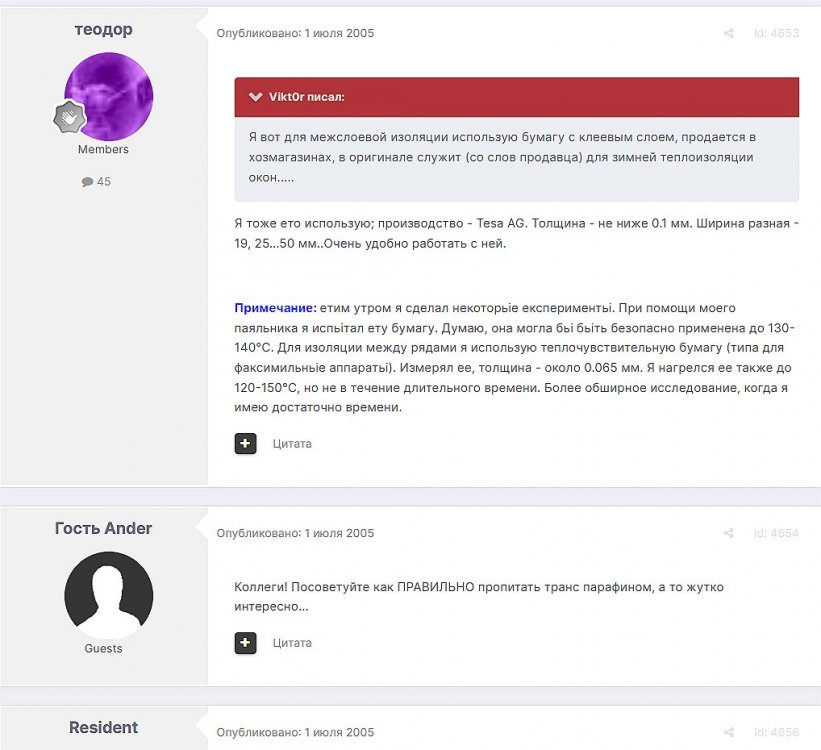Click the share icon in Гость Ander's post

click(728, 533)
